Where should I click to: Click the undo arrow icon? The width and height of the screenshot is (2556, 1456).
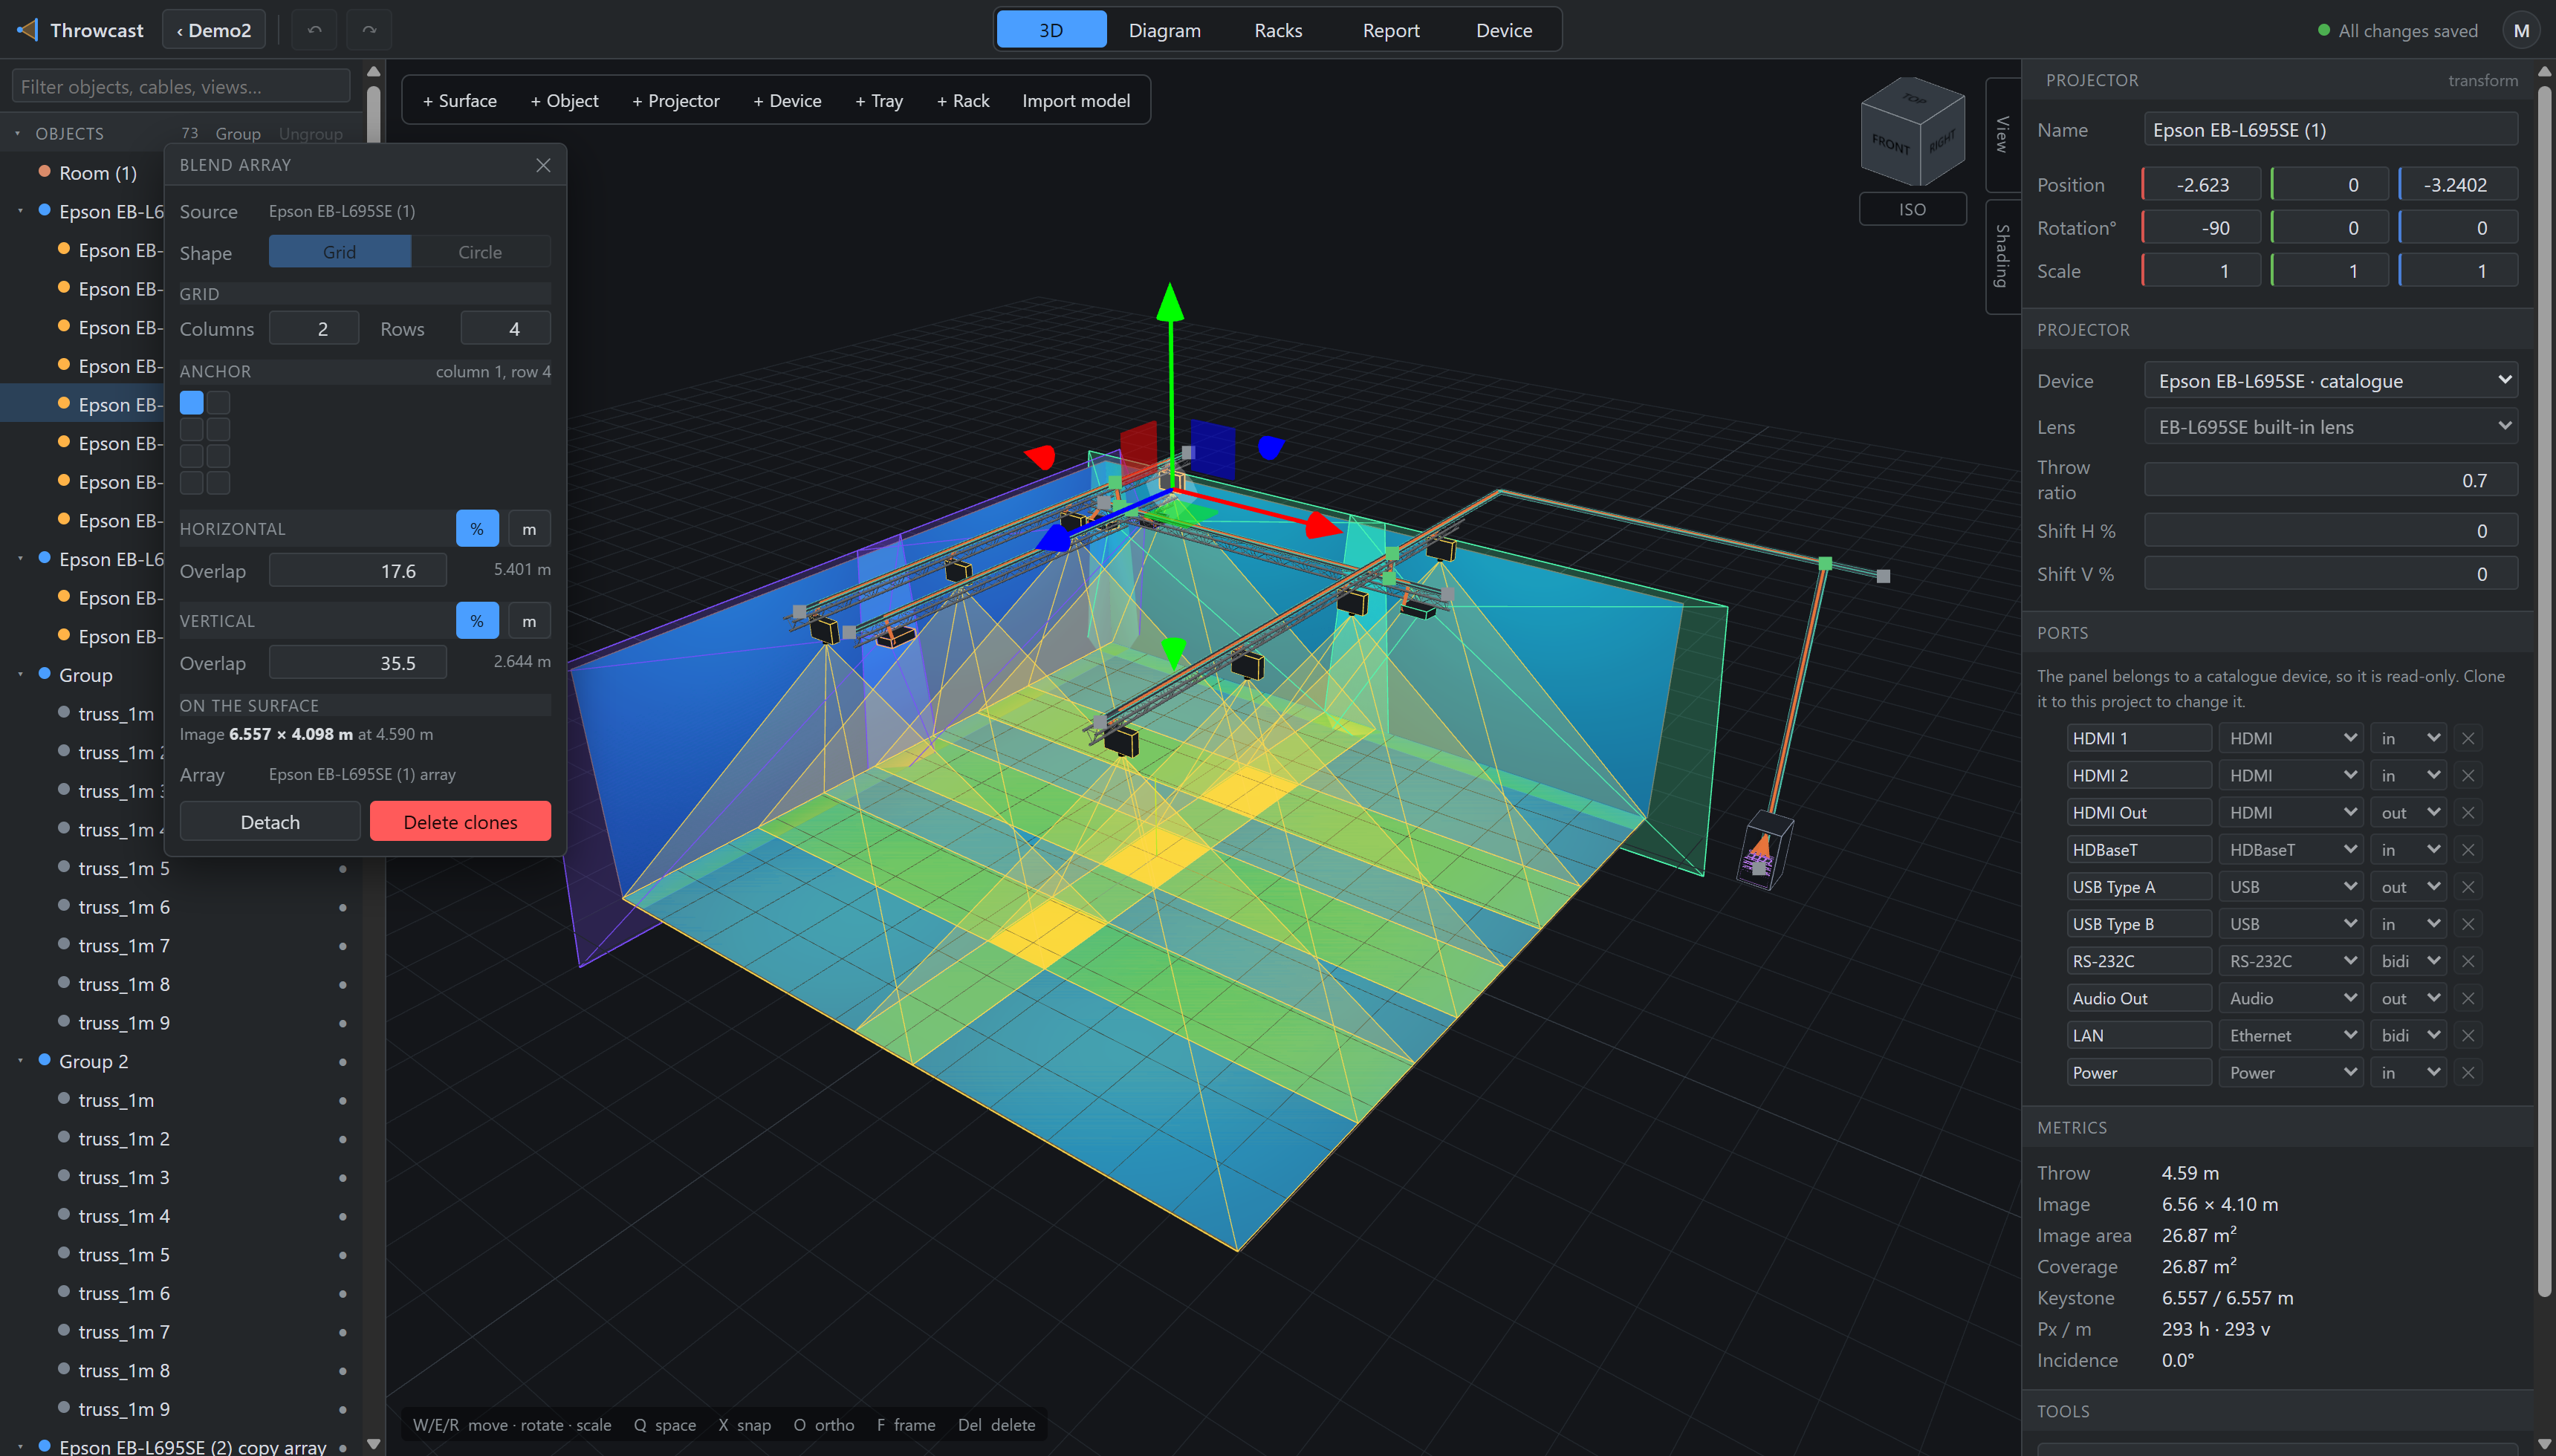314,30
